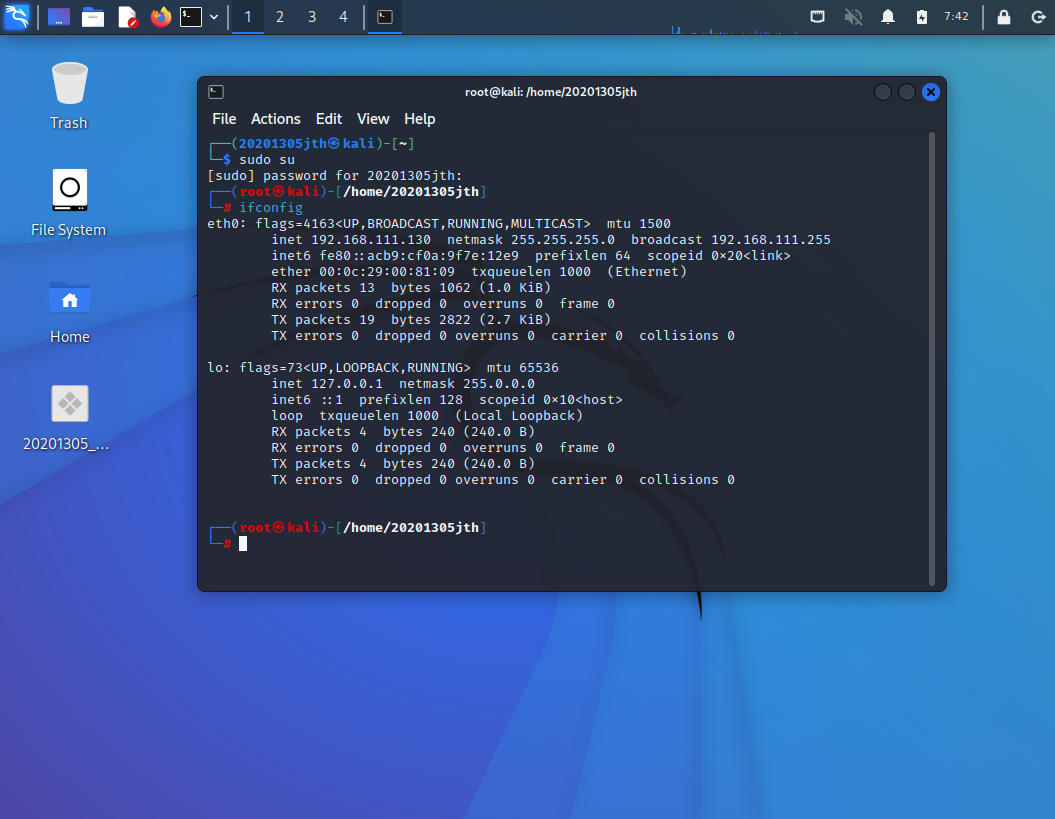Switch to workspace 2
The height and width of the screenshot is (819, 1055).
click(280, 17)
